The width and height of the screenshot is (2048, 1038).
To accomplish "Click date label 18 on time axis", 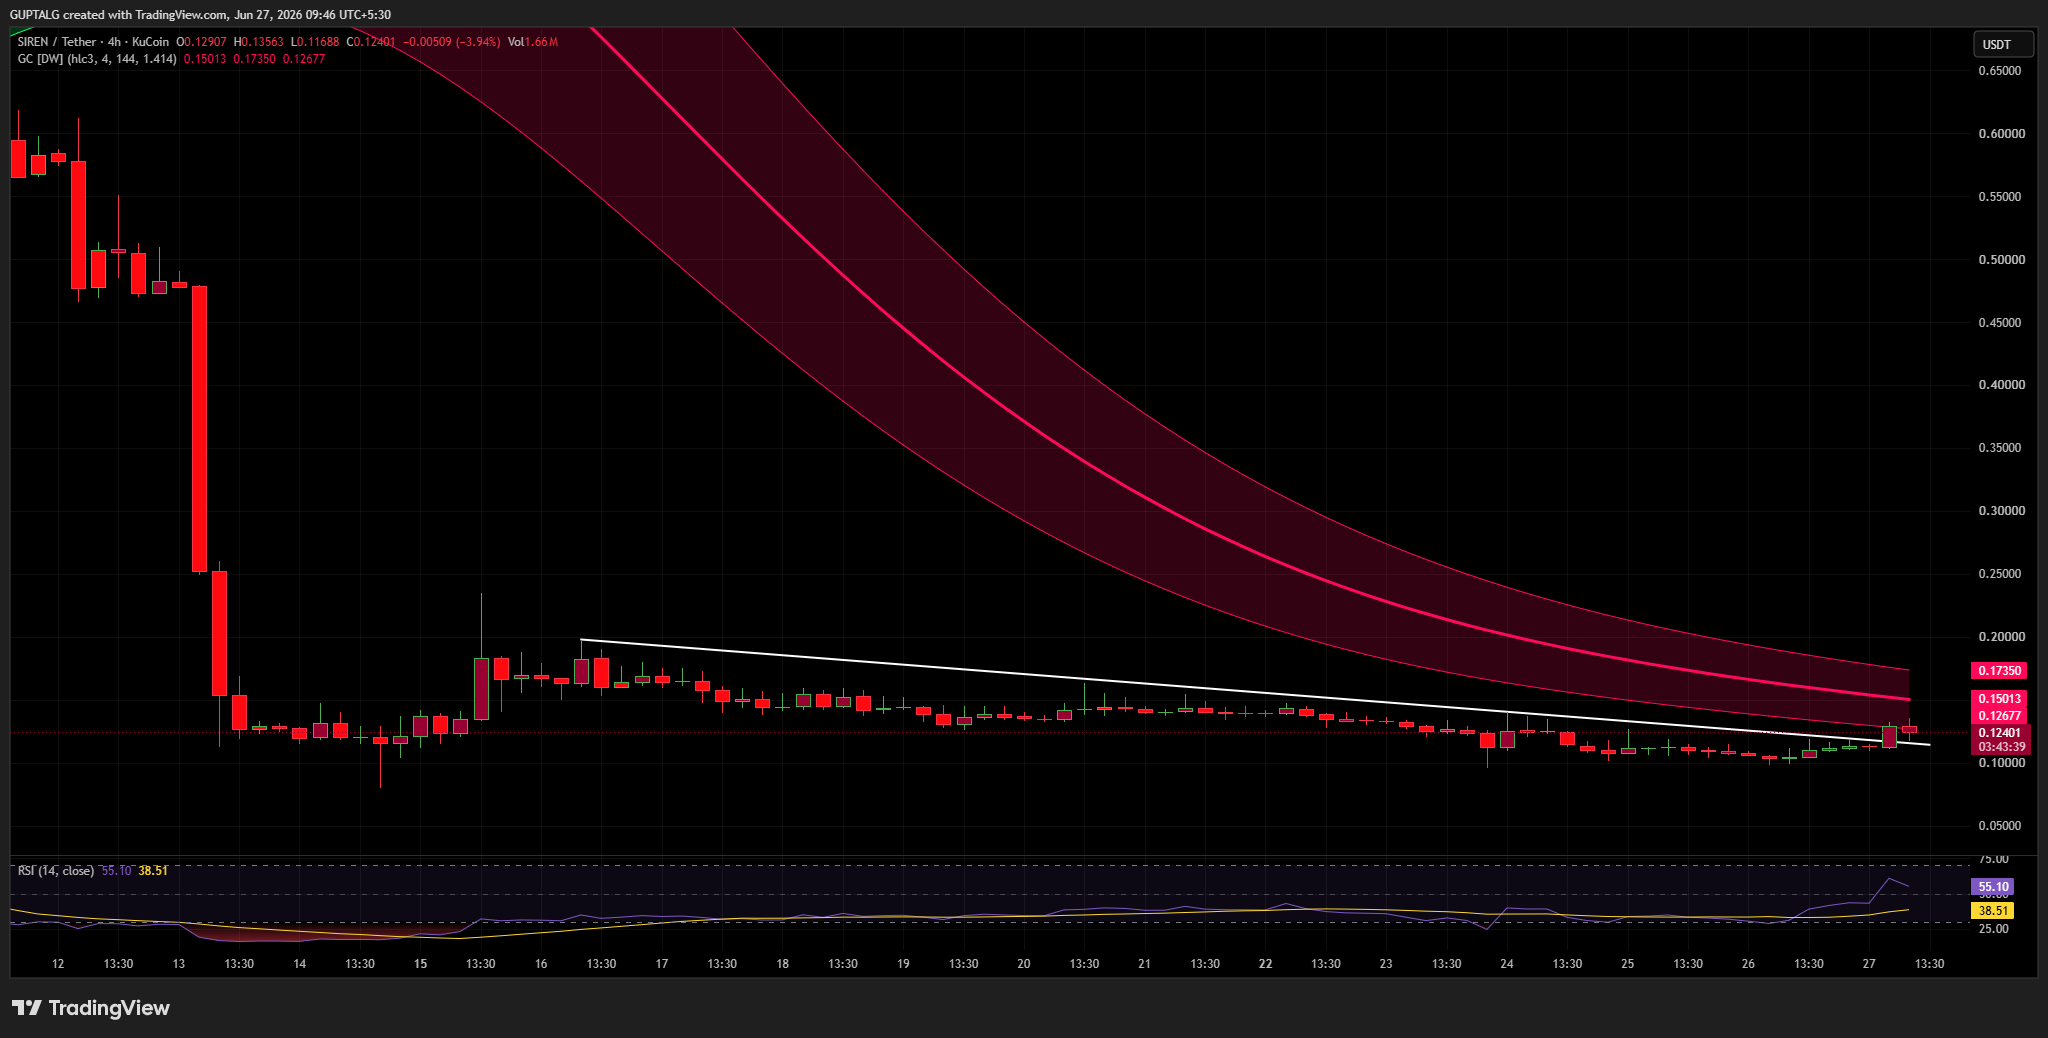I will [783, 964].
